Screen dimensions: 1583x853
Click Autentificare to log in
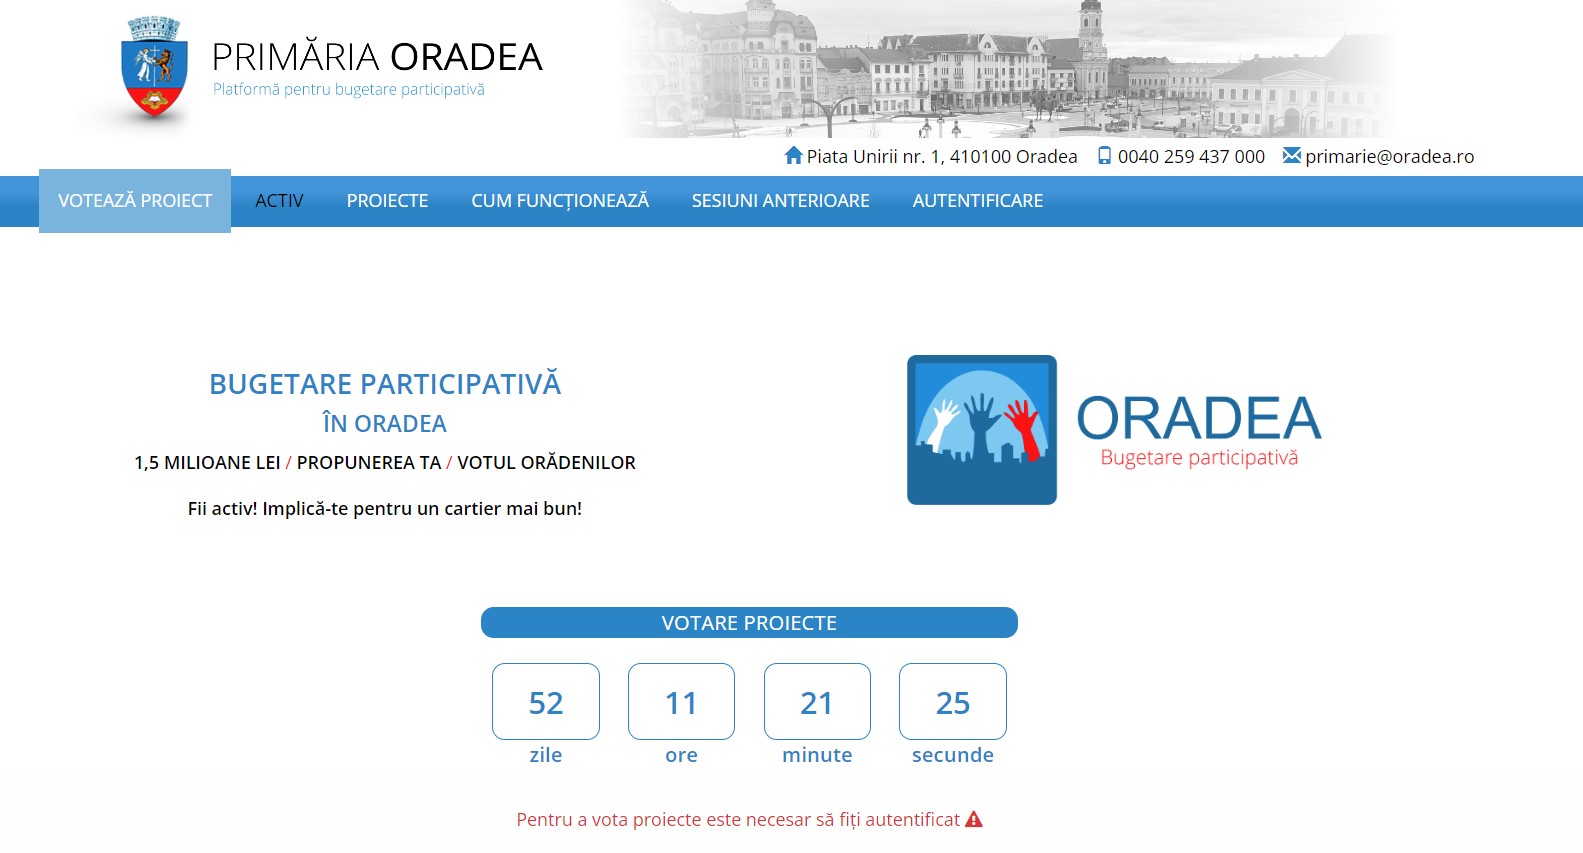point(977,201)
